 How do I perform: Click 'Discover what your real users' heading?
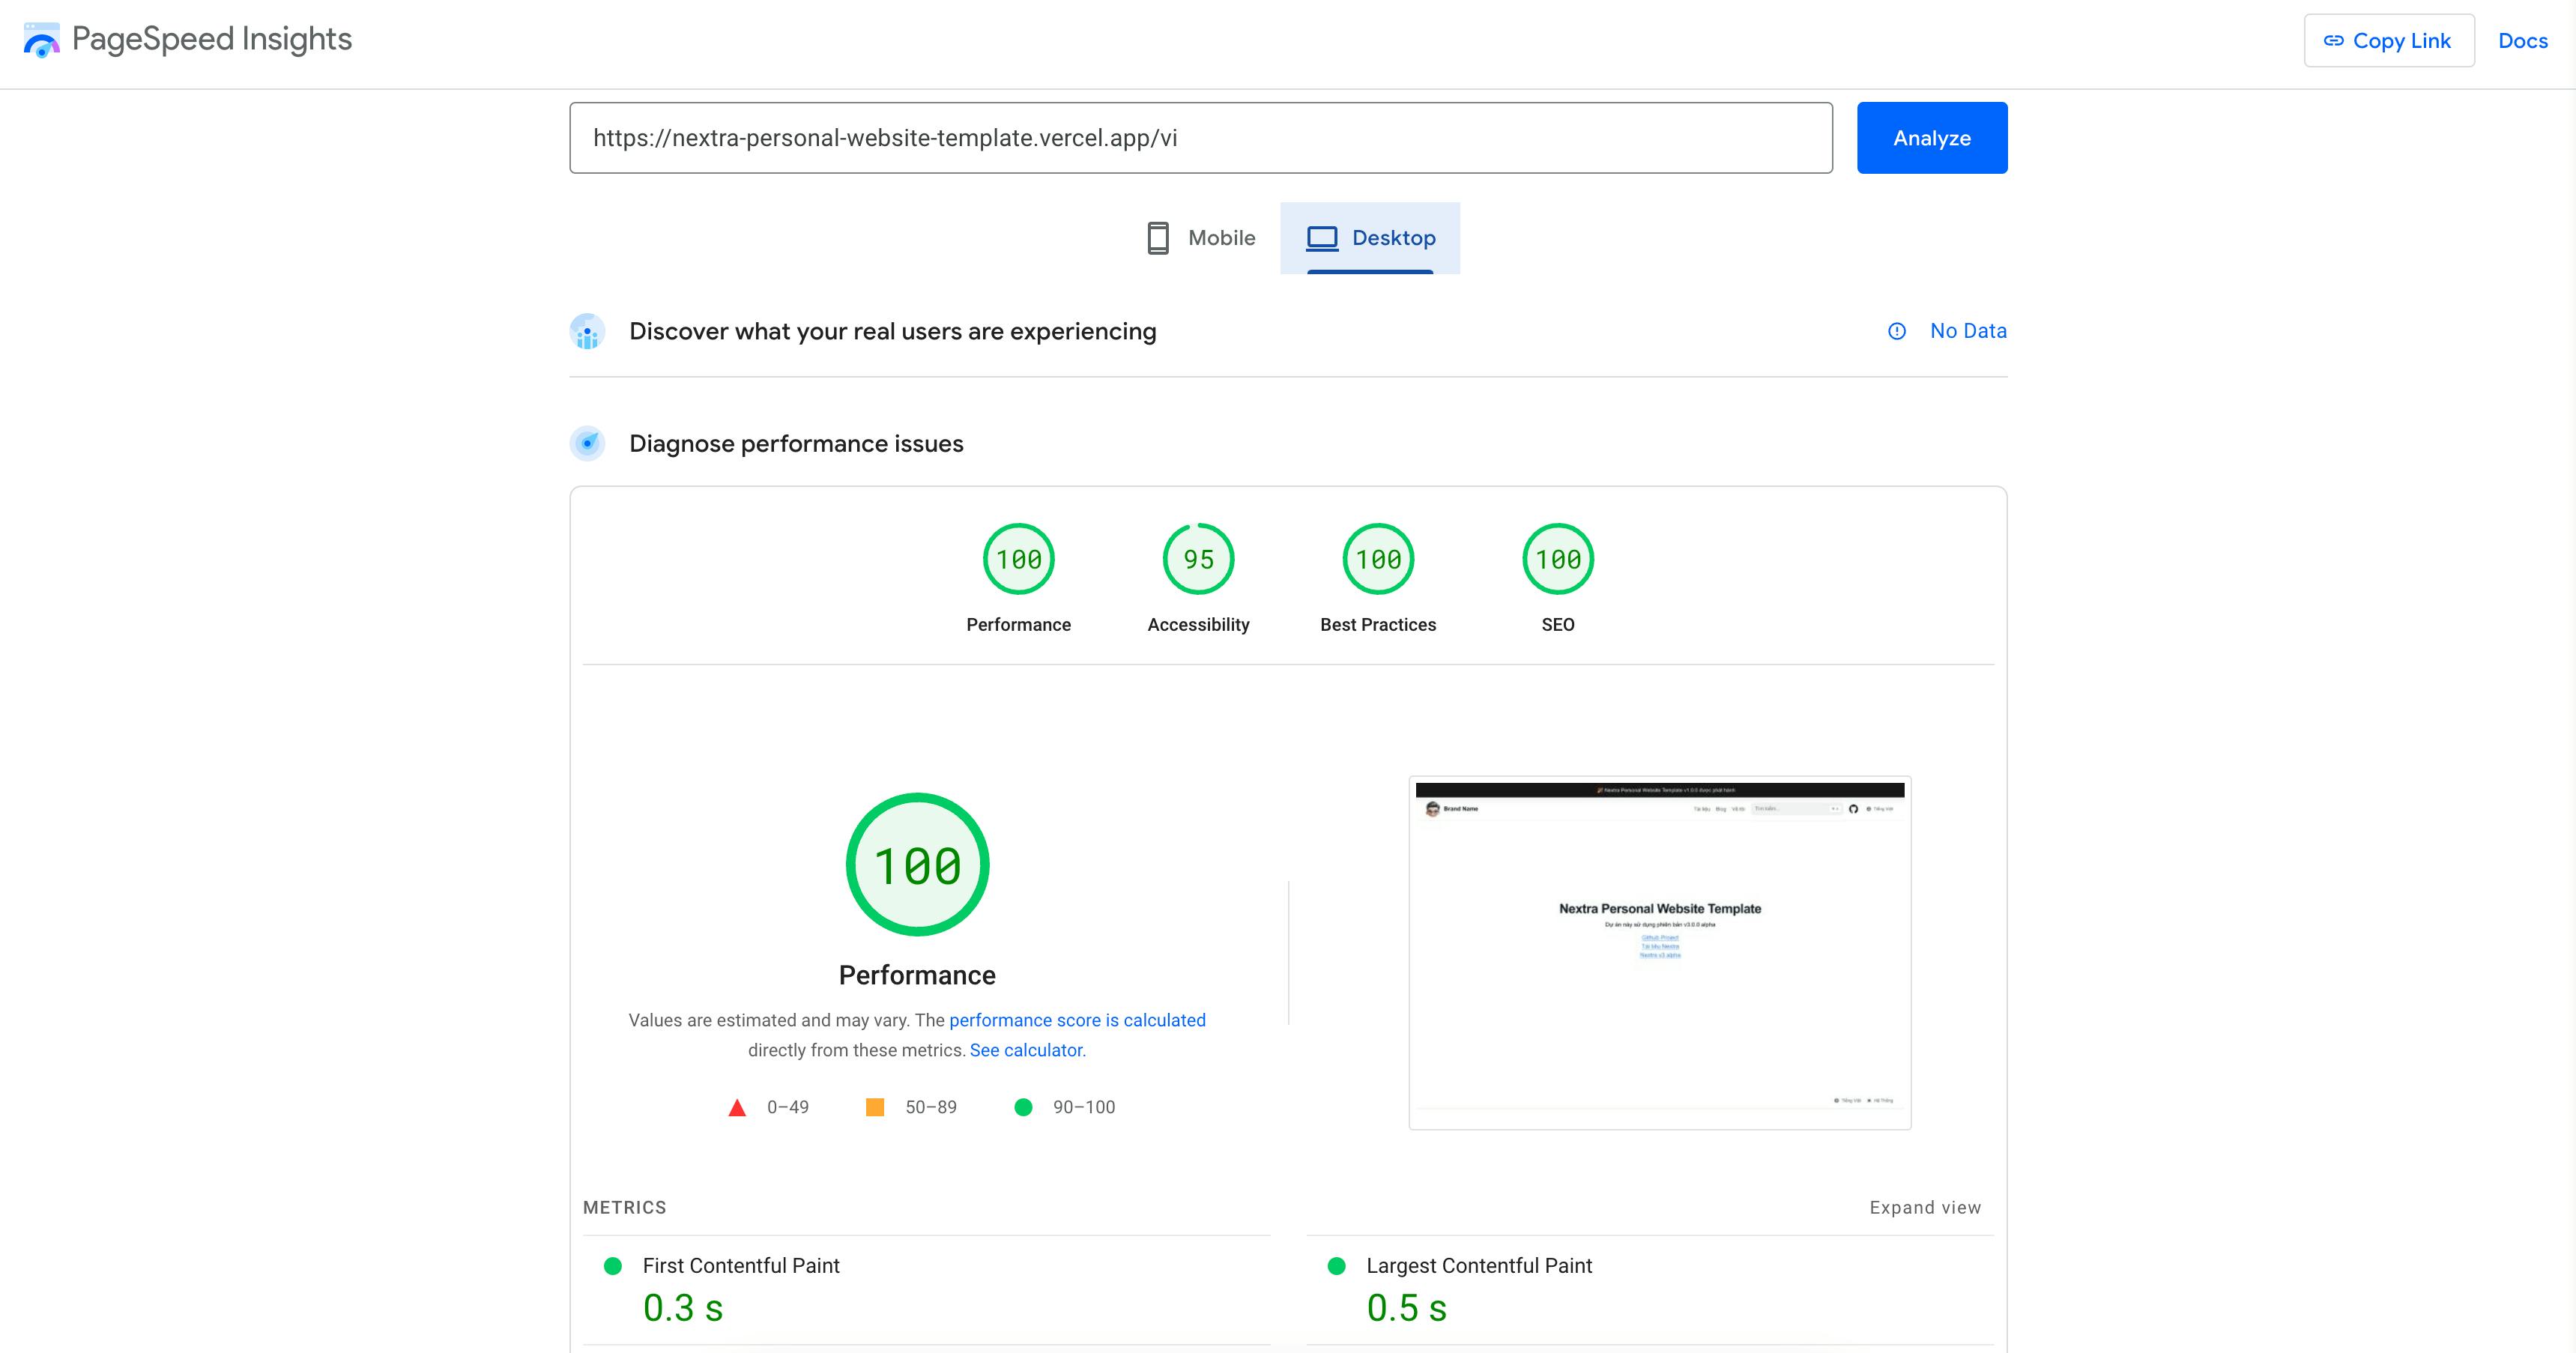[x=893, y=332]
